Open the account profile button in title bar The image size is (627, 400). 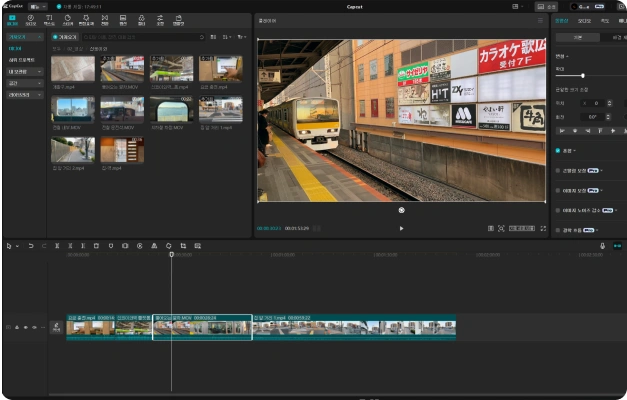tap(587, 6)
